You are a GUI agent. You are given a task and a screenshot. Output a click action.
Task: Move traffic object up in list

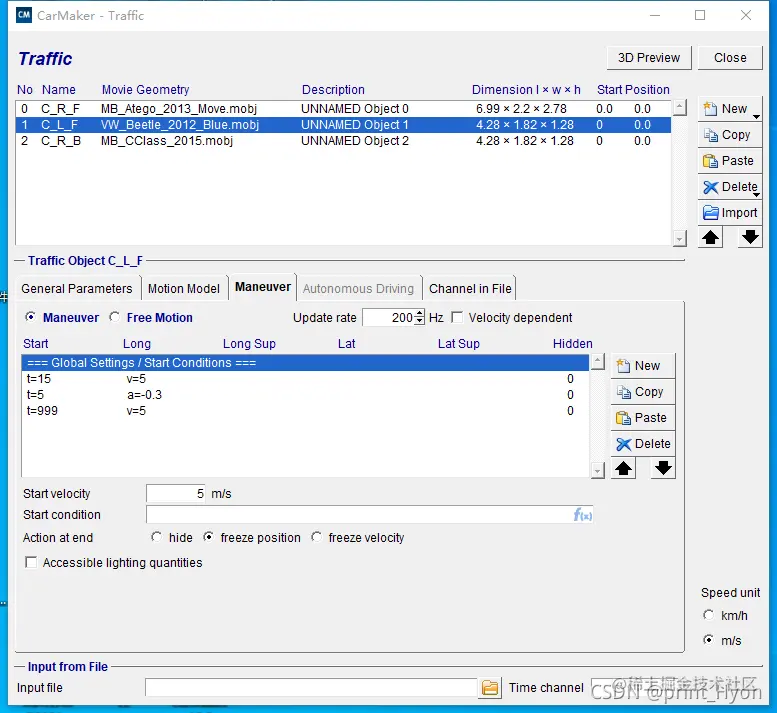(x=710, y=237)
